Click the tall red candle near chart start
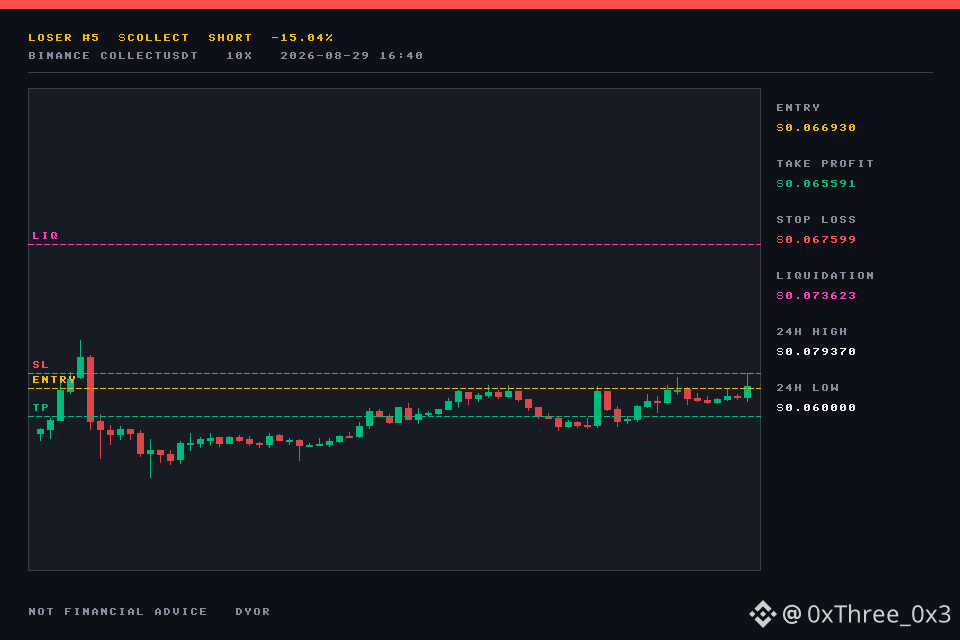Screen dimensions: 960x640 [91, 390]
